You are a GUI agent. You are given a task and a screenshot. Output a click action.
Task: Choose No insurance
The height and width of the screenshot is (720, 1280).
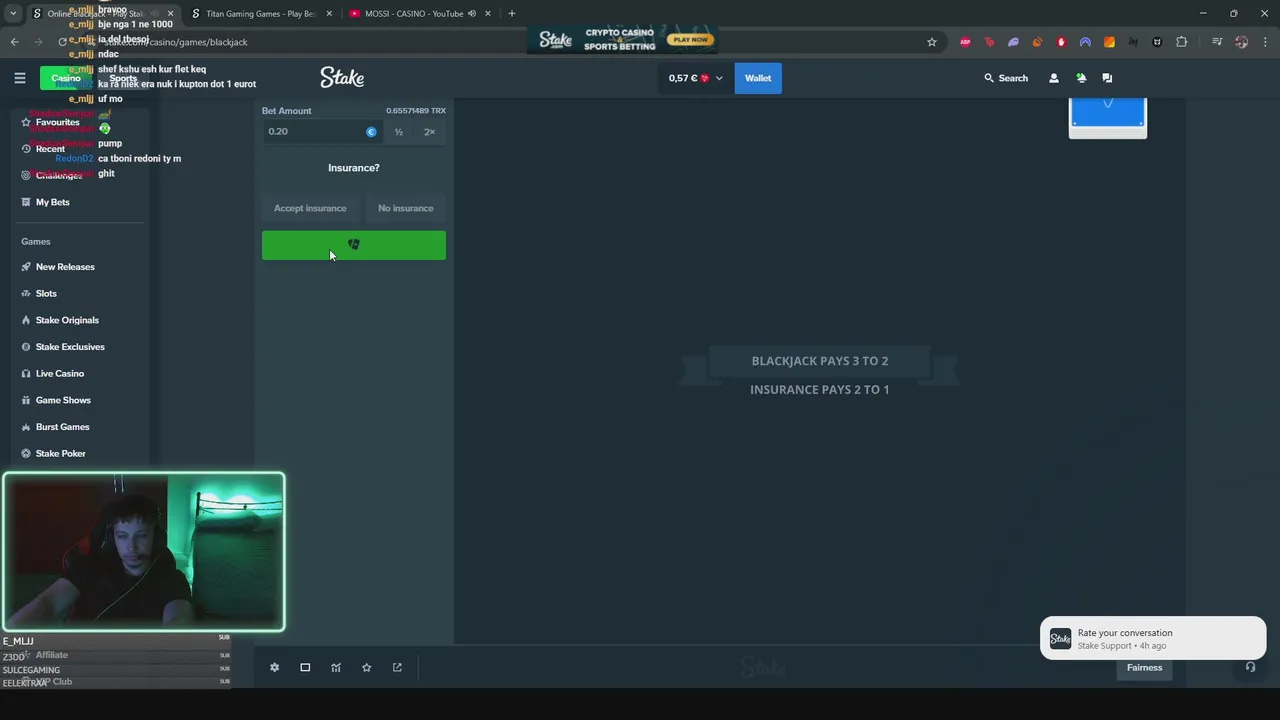(x=406, y=208)
